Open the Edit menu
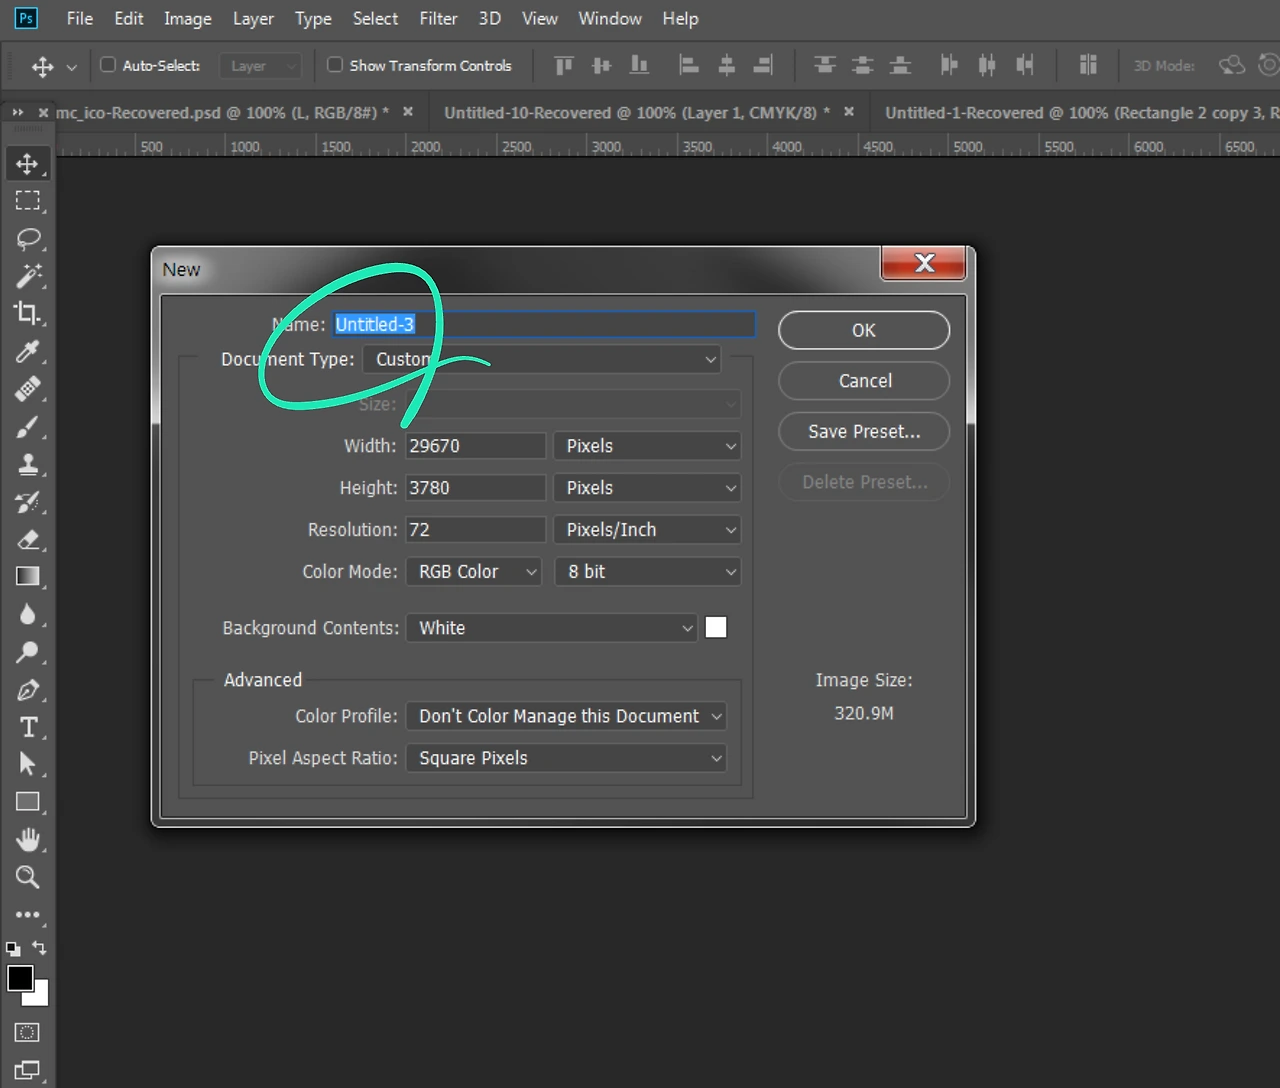This screenshot has height=1088, width=1280. tap(129, 18)
